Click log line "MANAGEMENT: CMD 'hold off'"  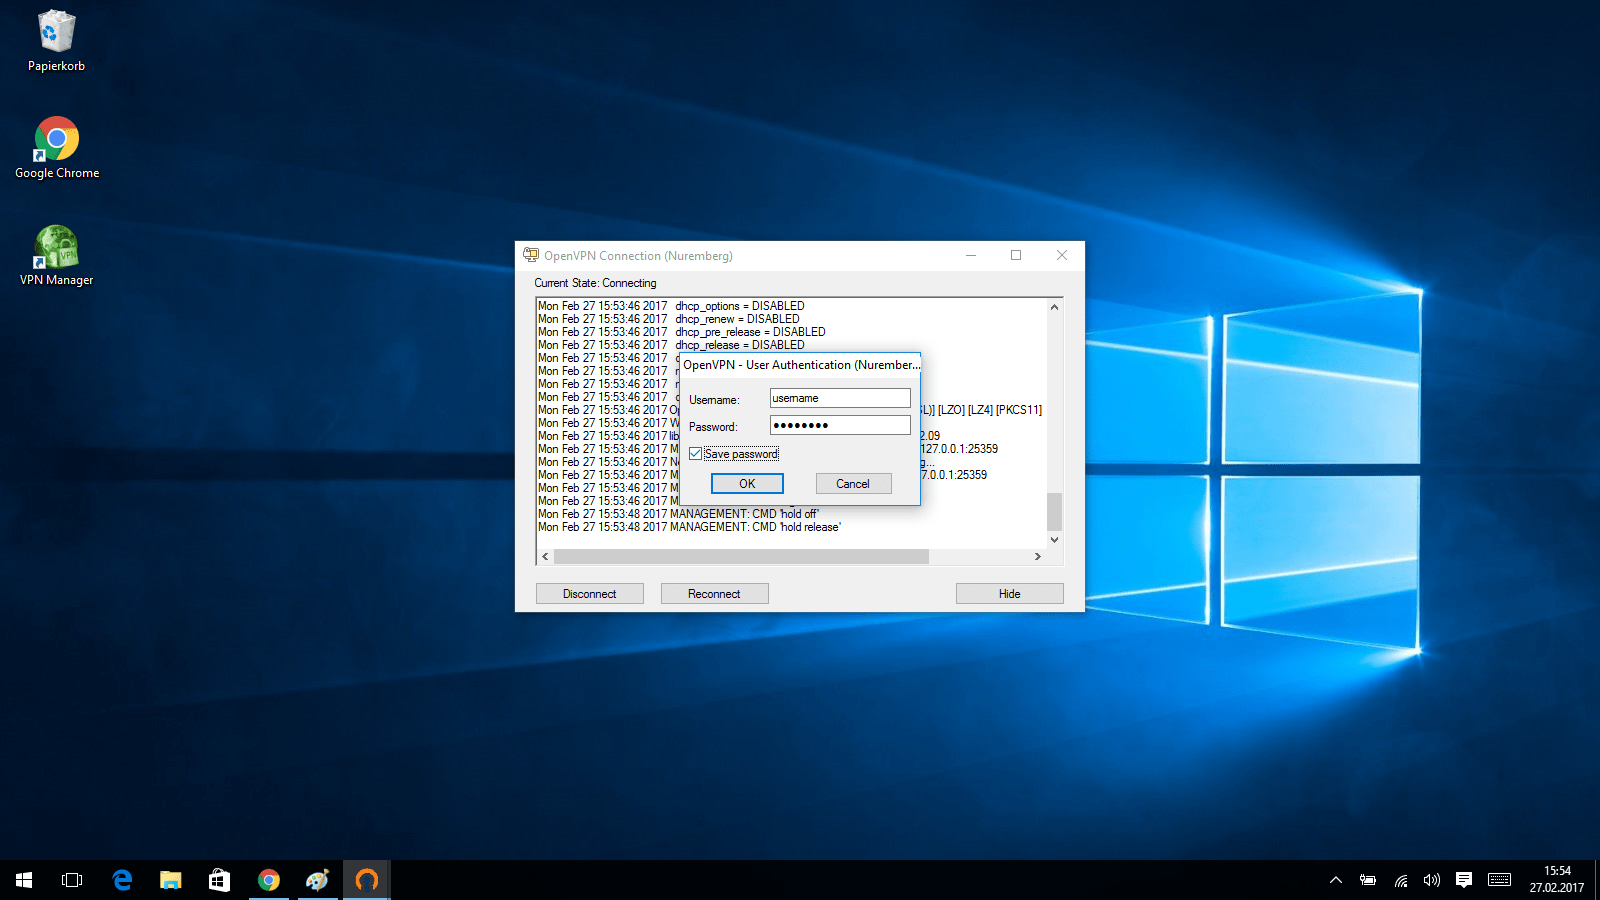[744, 514]
